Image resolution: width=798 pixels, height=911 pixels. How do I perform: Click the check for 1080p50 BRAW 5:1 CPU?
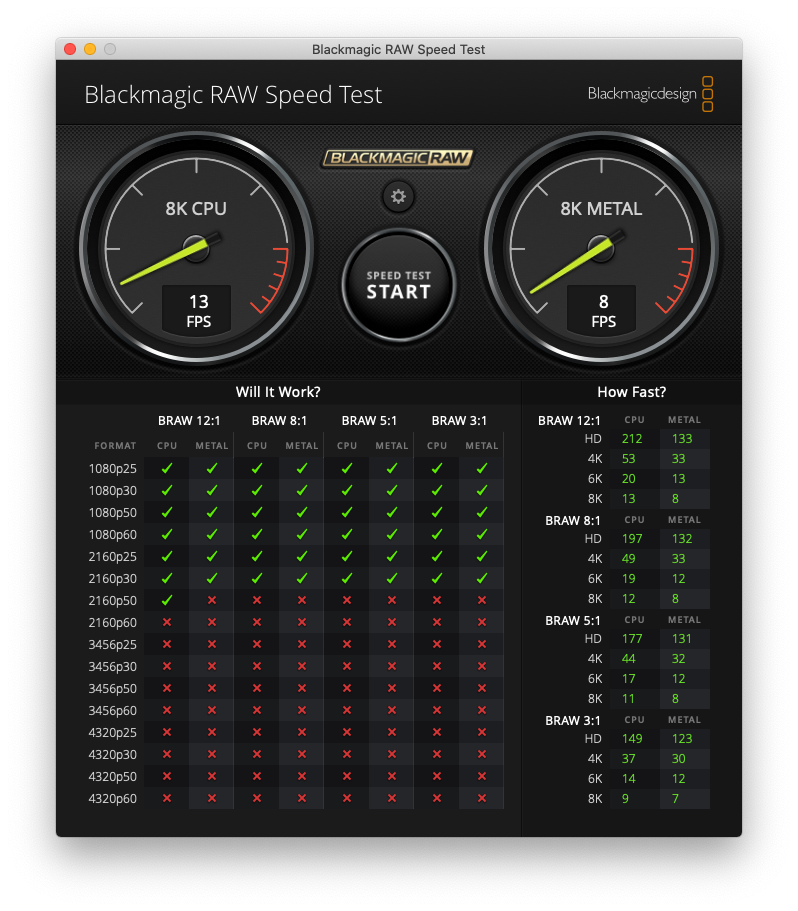click(x=347, y=512)
